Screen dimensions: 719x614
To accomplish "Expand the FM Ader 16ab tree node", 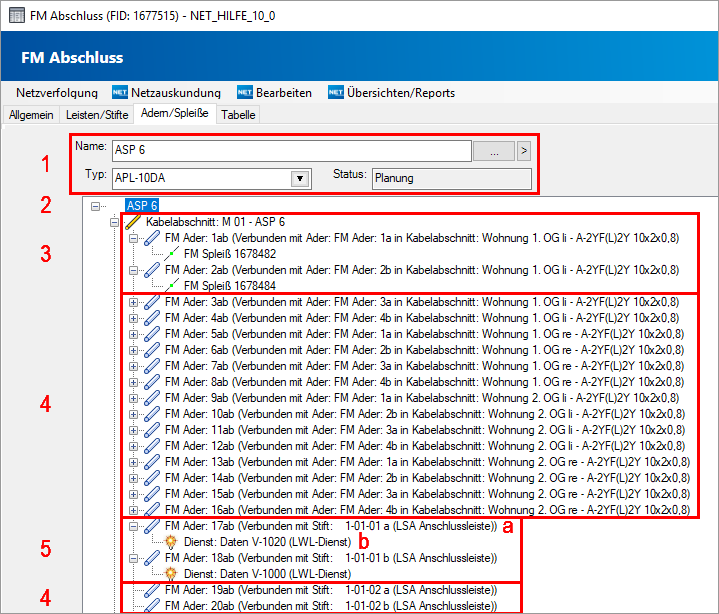I will pos(133,509).
